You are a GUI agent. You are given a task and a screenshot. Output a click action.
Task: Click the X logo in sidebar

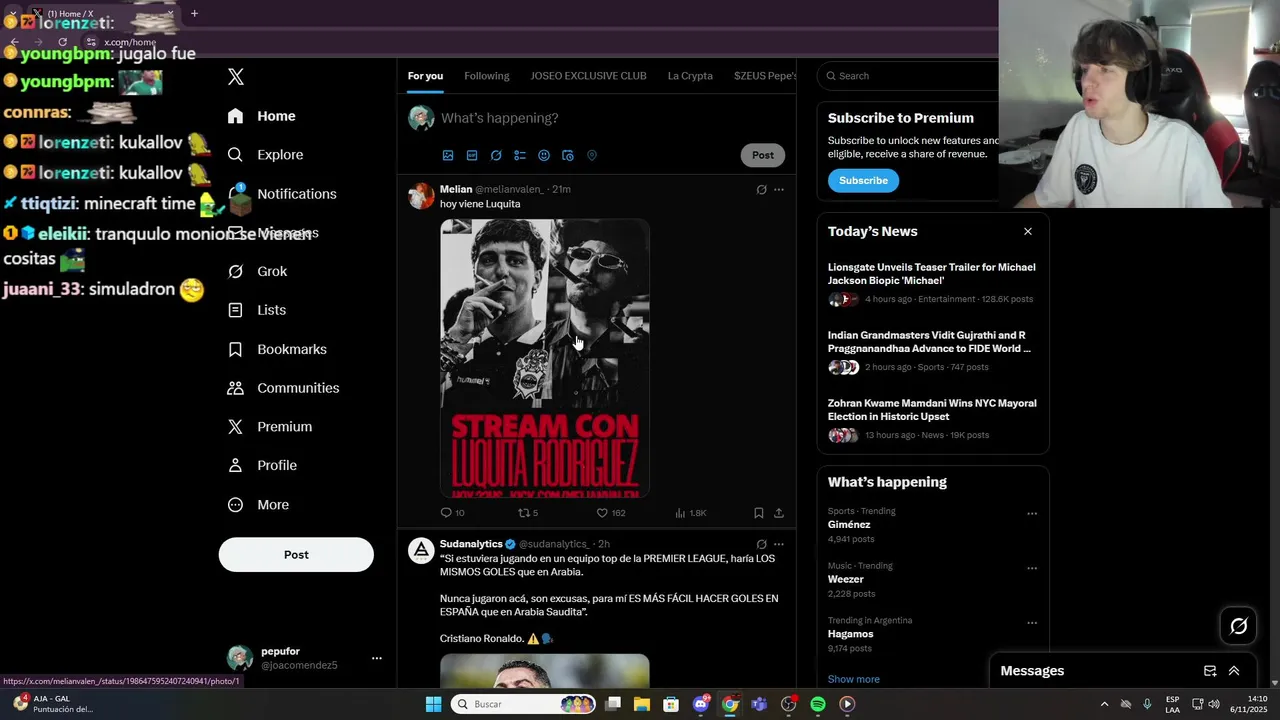[236, 77]
